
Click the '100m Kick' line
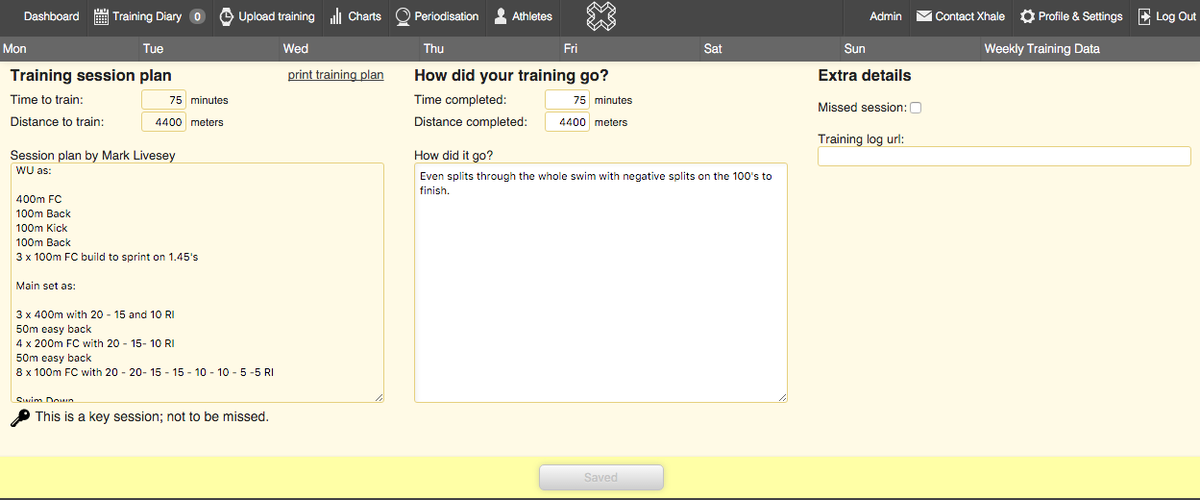(x=42, y=228)
